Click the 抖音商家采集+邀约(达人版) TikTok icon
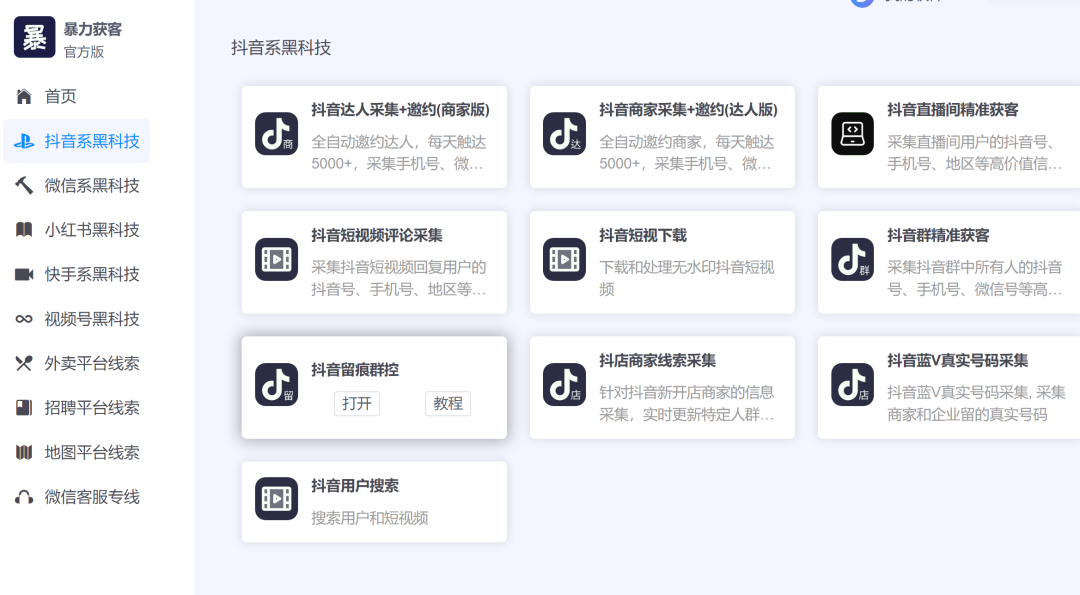This screenshot has width=1080, height=595. point(564,134)
